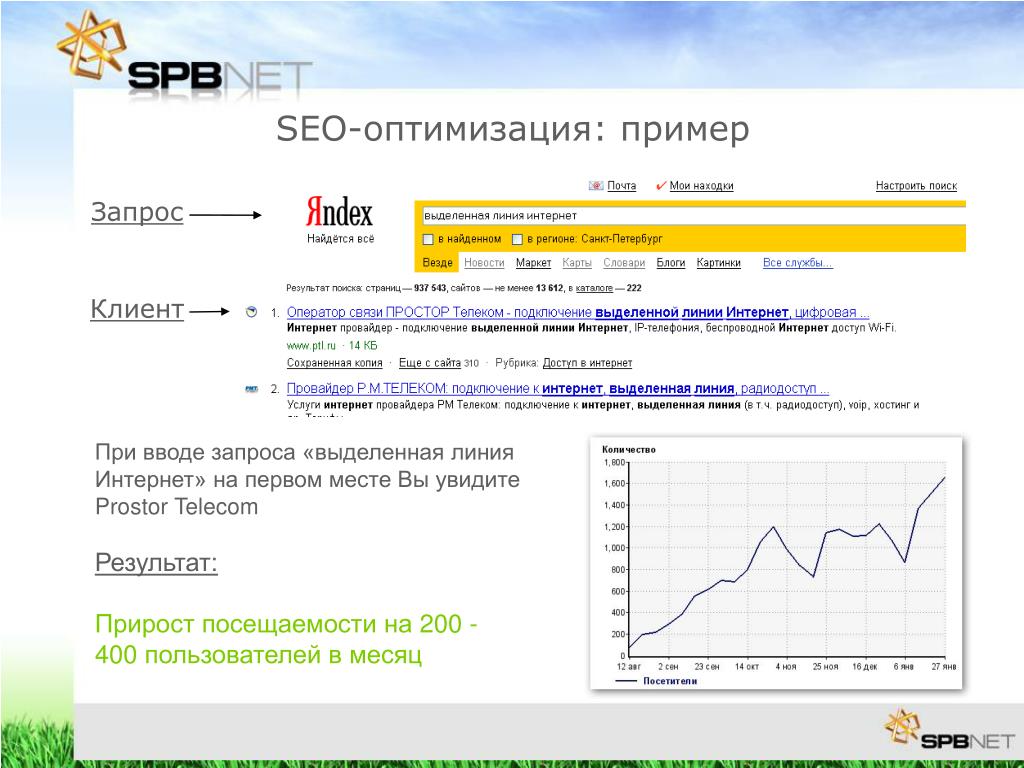Select the Везде search tab
The image size is (1024, 768).
(x=438, y=263)
